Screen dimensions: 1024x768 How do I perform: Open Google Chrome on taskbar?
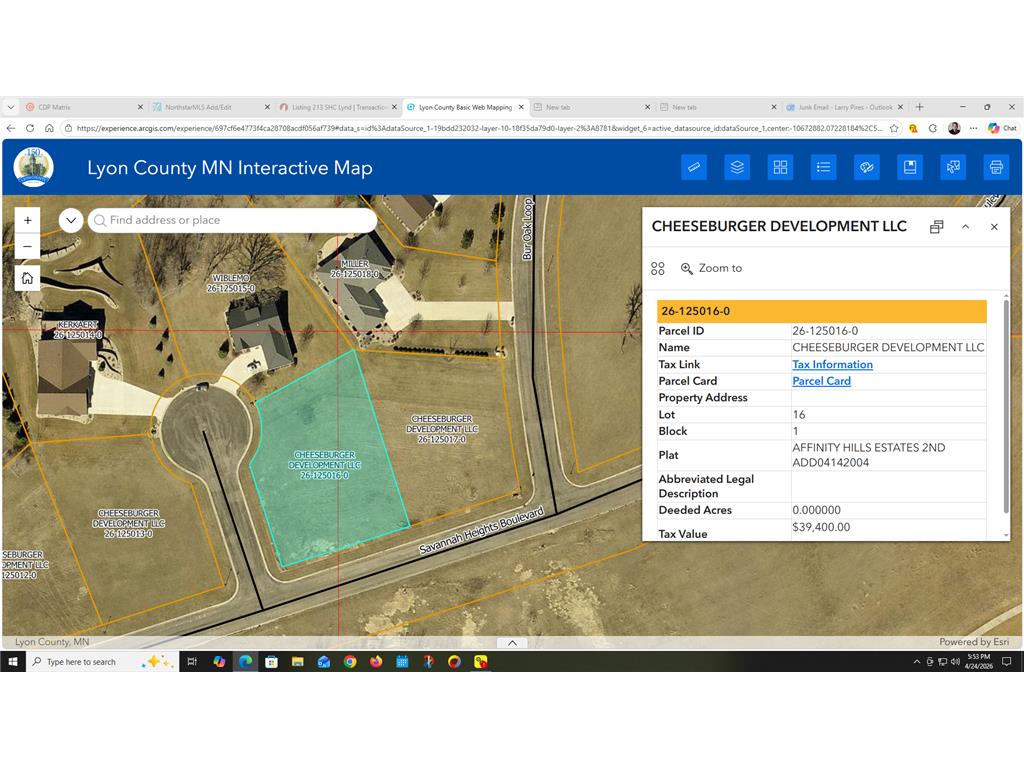[350, 662]
